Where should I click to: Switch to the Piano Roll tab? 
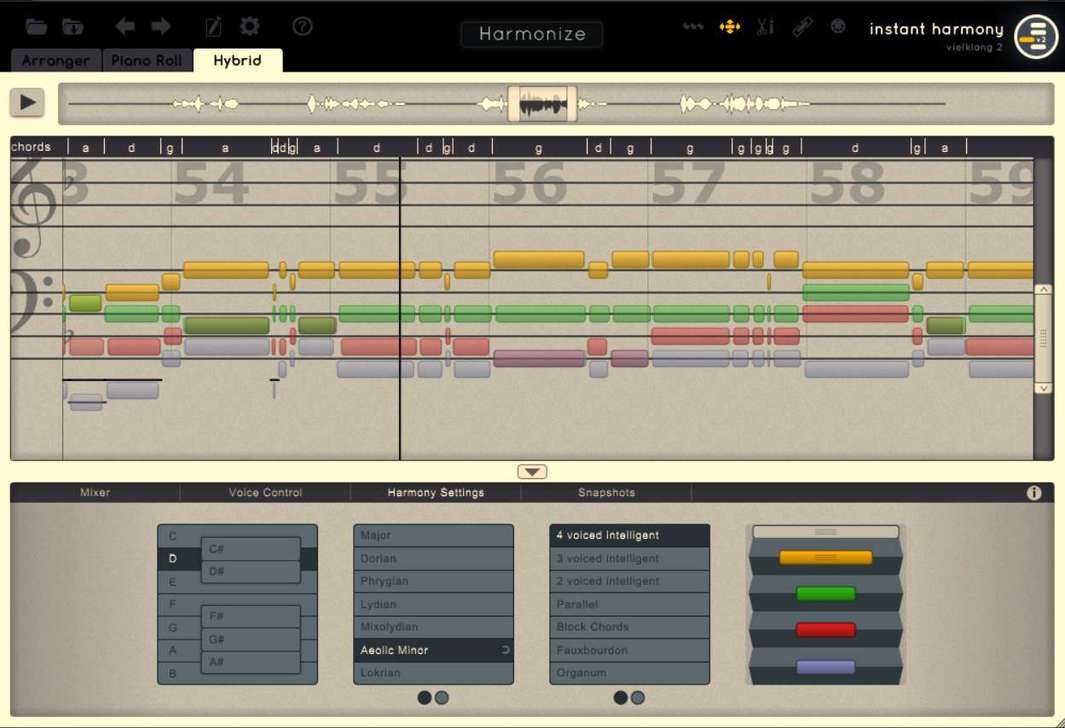click(x=147, y=60)
